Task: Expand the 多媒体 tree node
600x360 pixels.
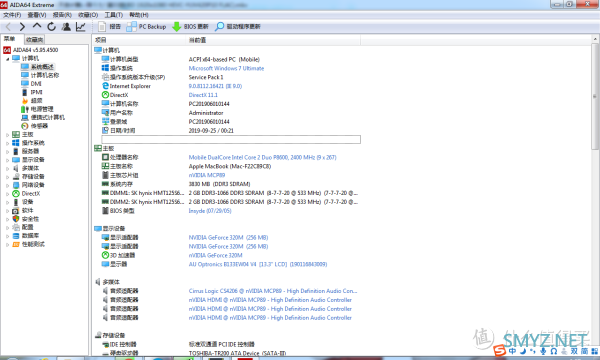Action: [7, 168]
